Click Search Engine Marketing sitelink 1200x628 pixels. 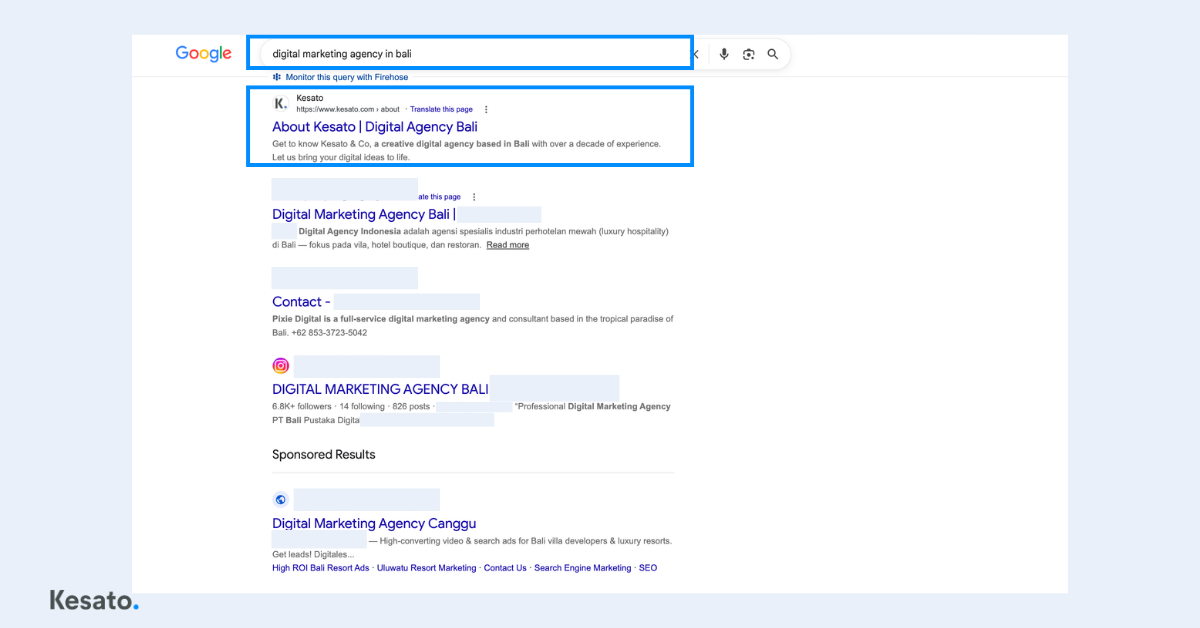coord(583,568)
